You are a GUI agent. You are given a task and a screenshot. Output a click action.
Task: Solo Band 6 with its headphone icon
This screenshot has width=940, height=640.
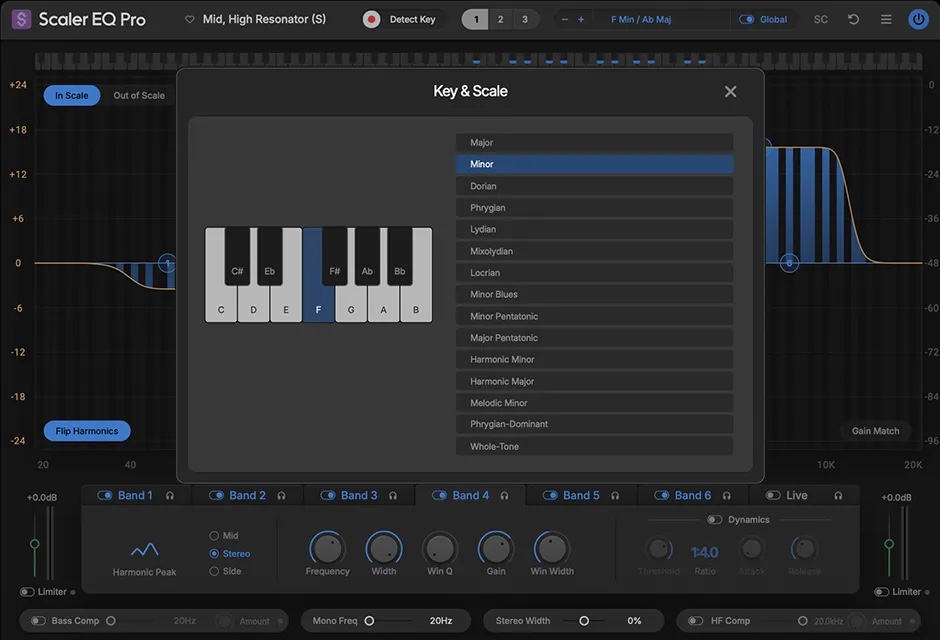pyautogui.click(x=727, y=496)
